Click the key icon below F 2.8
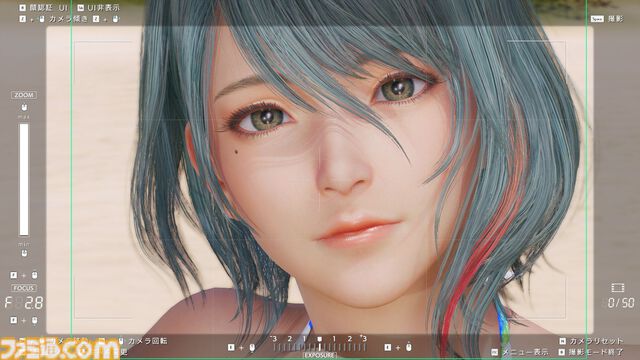The image size is (640, 360). [13, 320]
